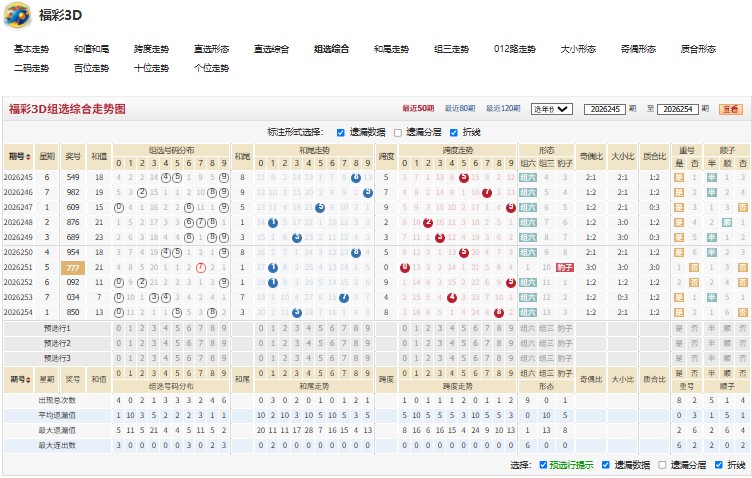Click the blue 和尾 ball 9 in row 2026246
Screen dimensions: 752x478
(368, 192)
